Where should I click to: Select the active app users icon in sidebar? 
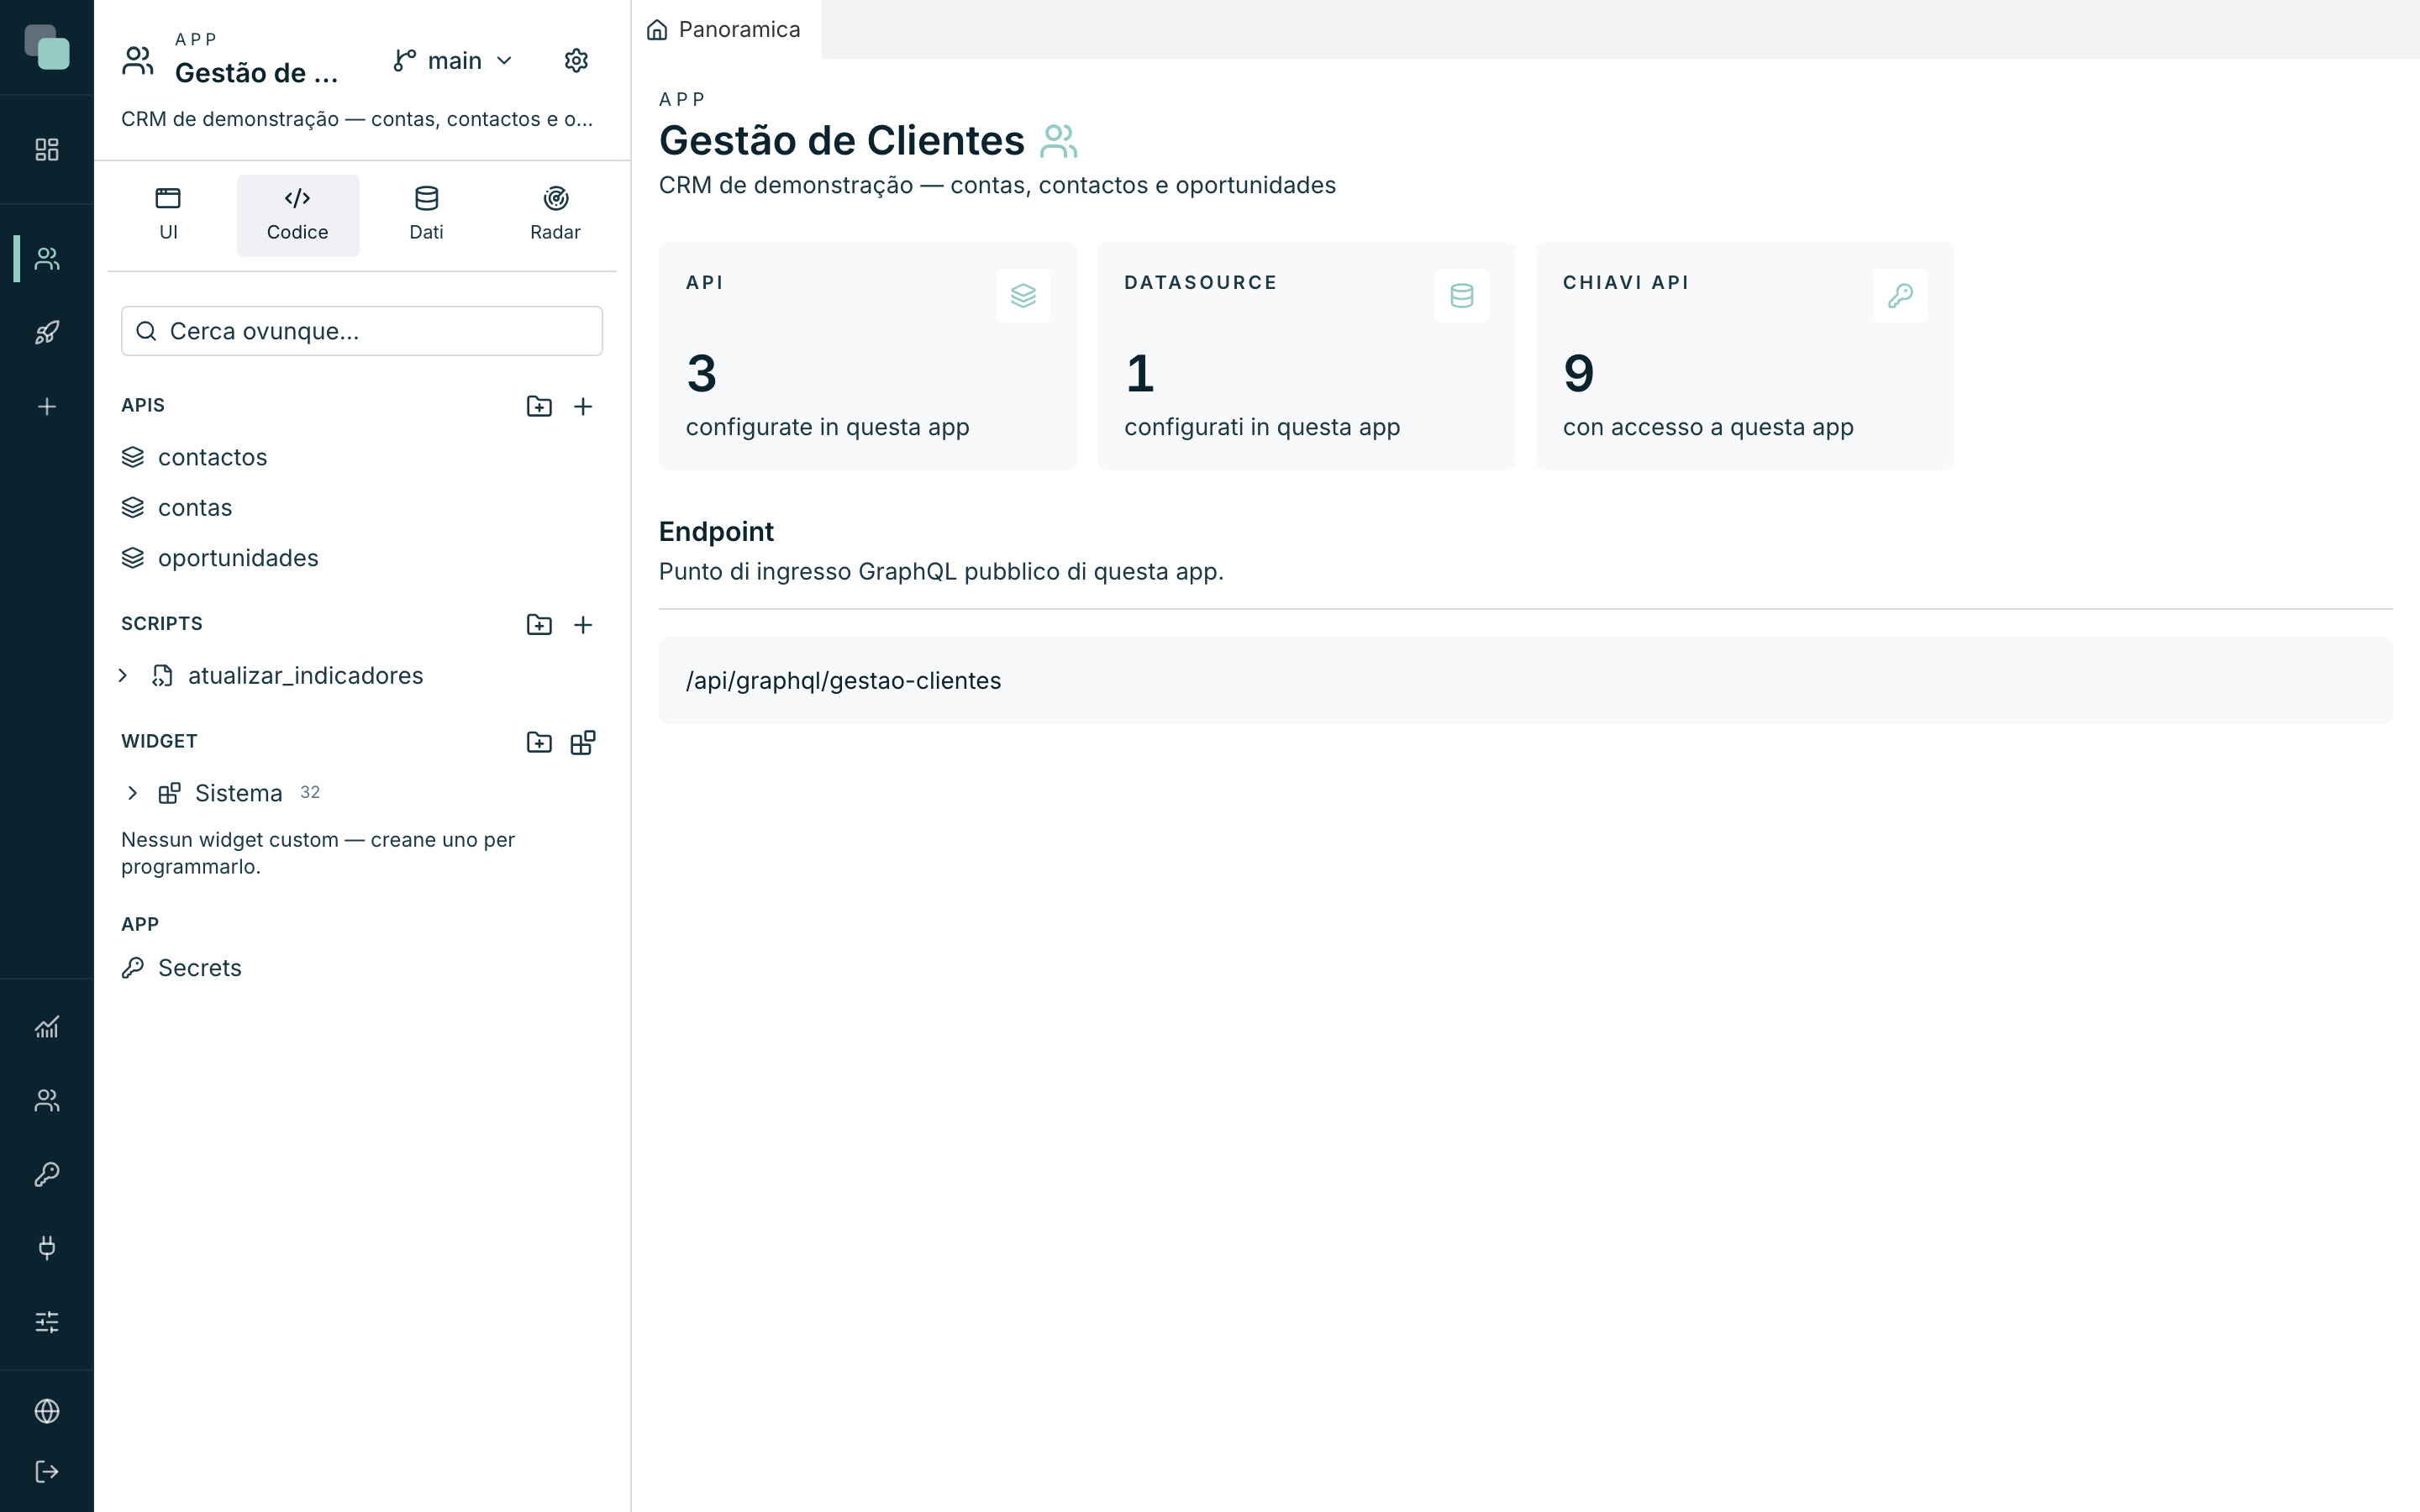(47, 259)
